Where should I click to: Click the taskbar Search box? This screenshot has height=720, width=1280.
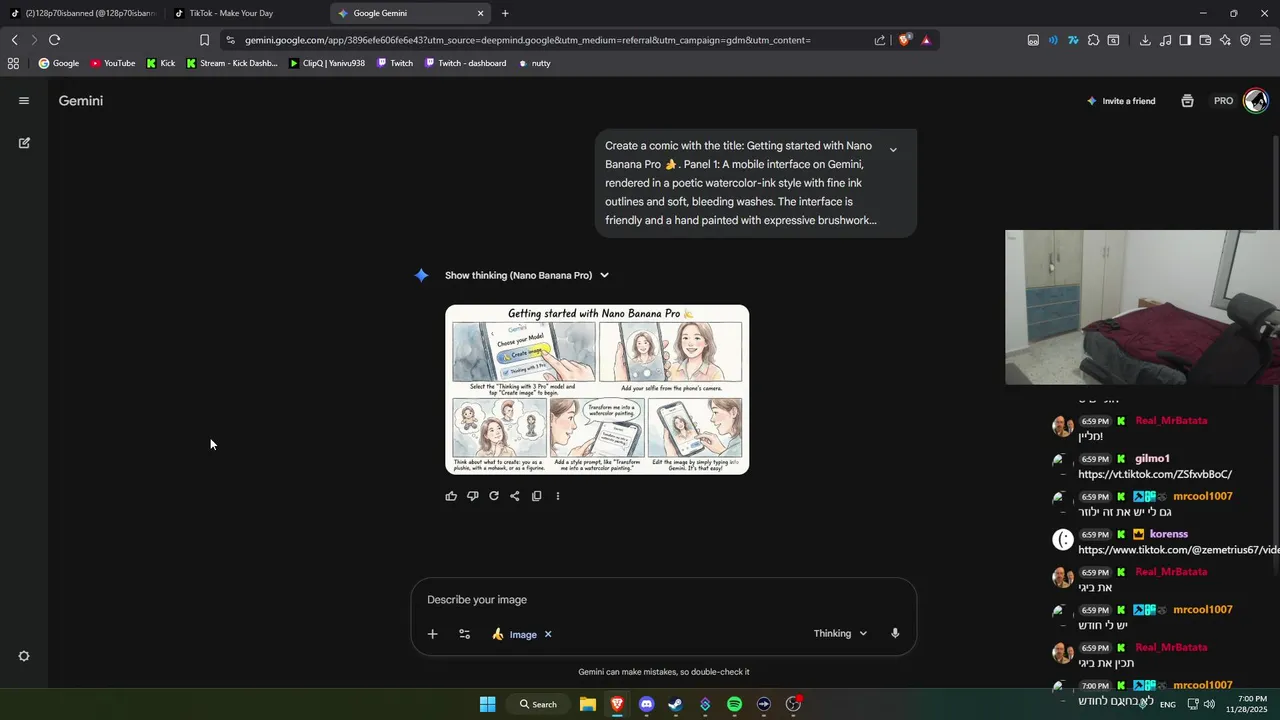(x=537, y=704)
